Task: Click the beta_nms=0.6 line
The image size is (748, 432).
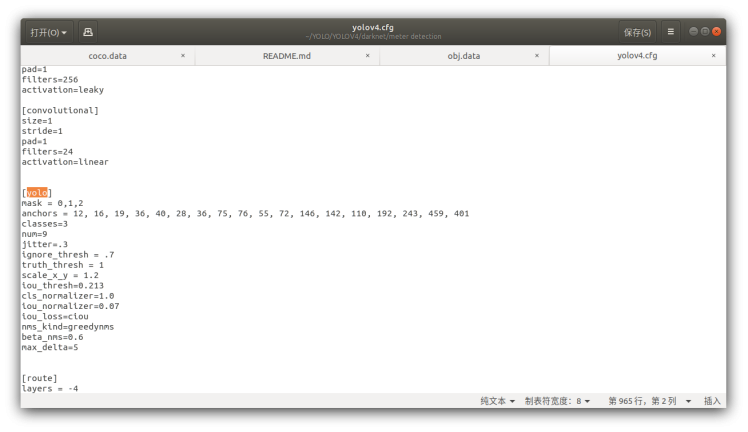Action: coord(52,337)
